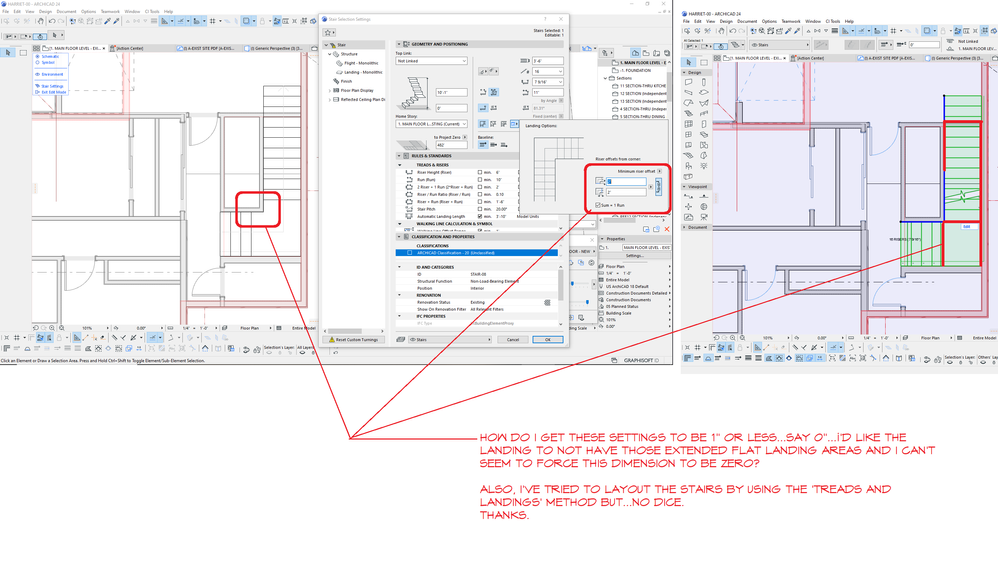998x566 pixels.
Task: Open Design menu in left ARCHICAD window
Action: [45, 11]
